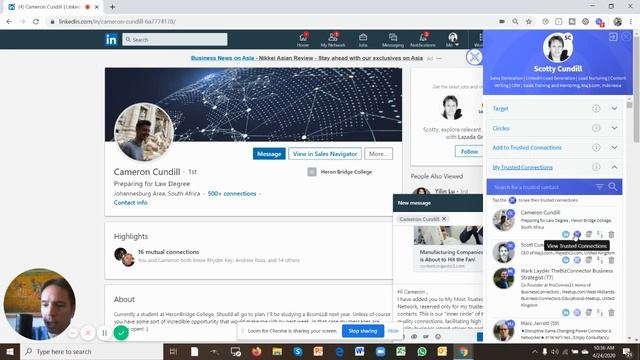Click the New message header

[438, 203]
